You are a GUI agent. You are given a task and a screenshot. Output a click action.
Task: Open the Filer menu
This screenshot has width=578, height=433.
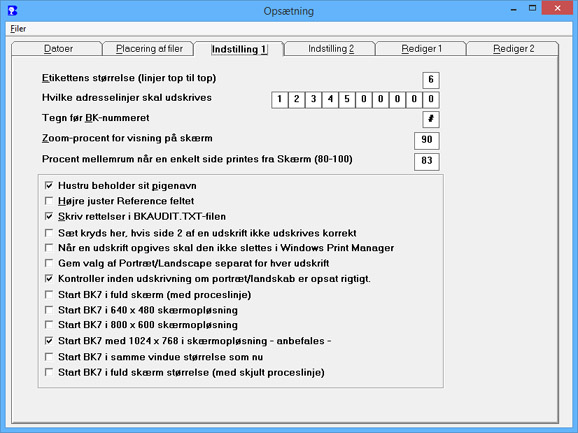coord(18,29)
